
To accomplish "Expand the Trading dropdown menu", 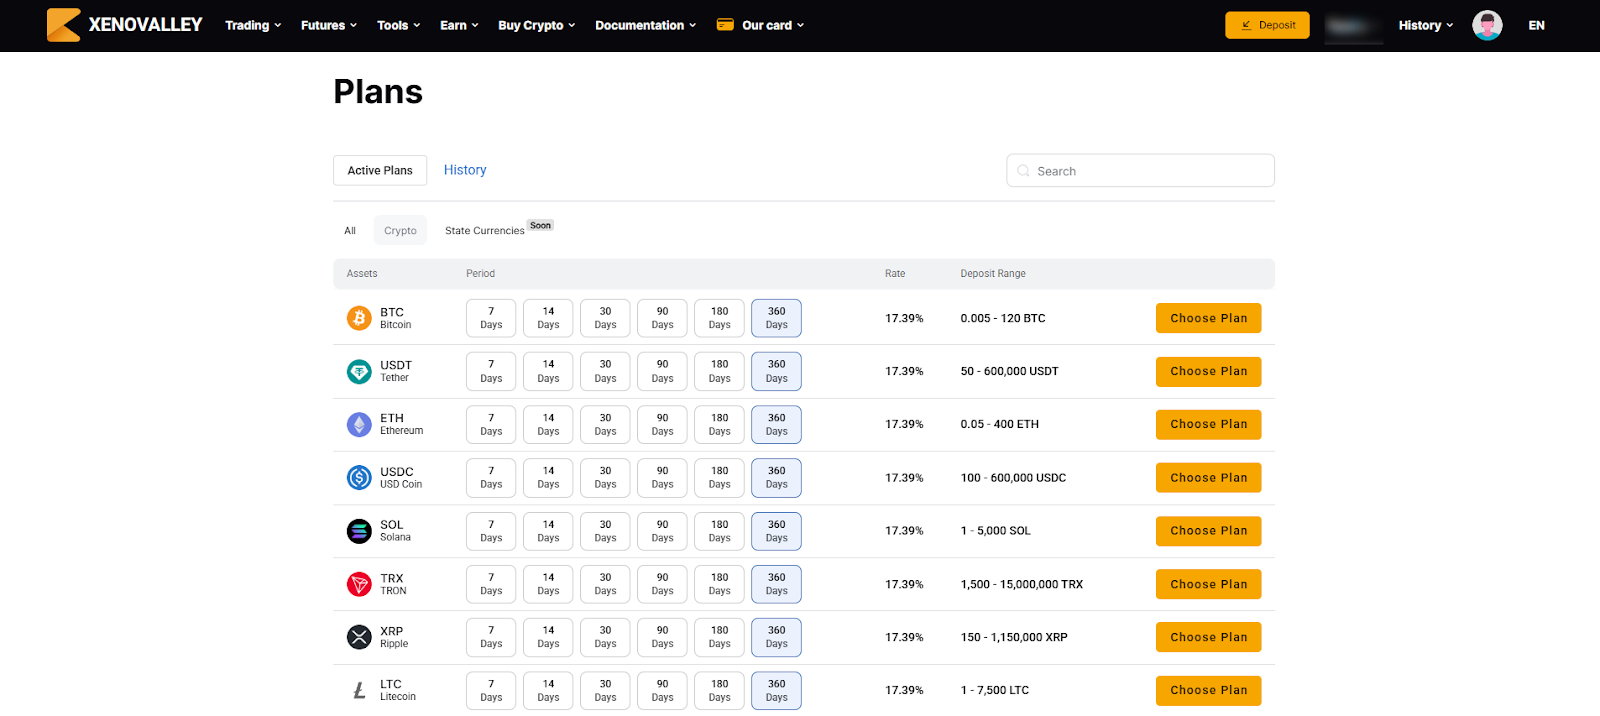I will pos(253,25).
